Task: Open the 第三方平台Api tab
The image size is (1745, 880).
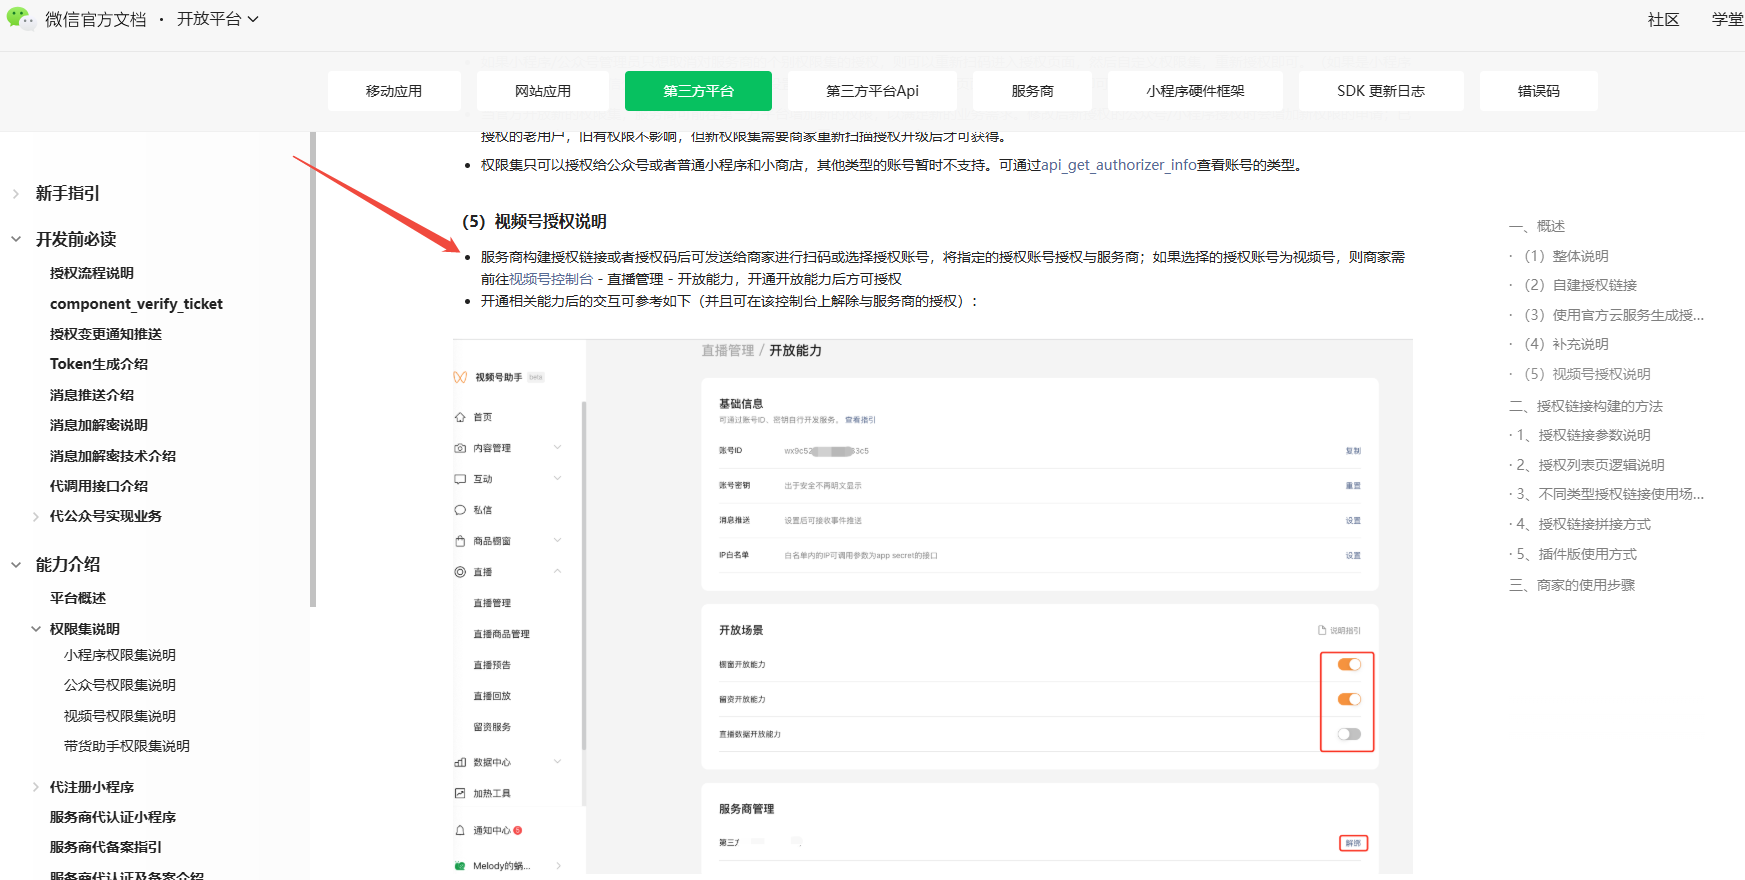Action: click(x=872, y=91)
